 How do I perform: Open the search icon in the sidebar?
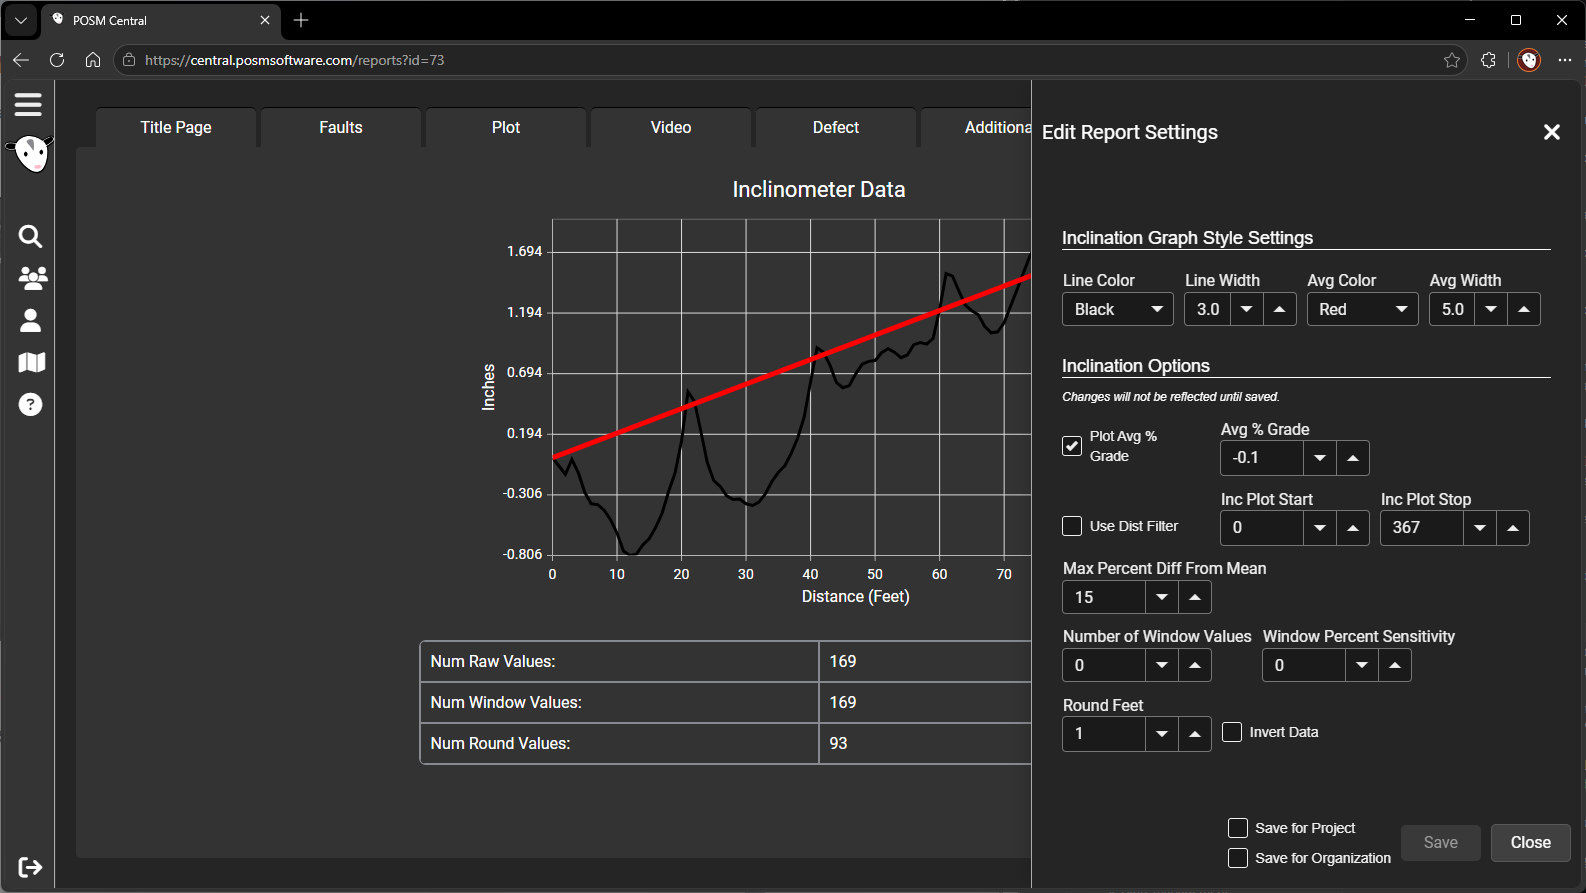click(x=30, y=236)
